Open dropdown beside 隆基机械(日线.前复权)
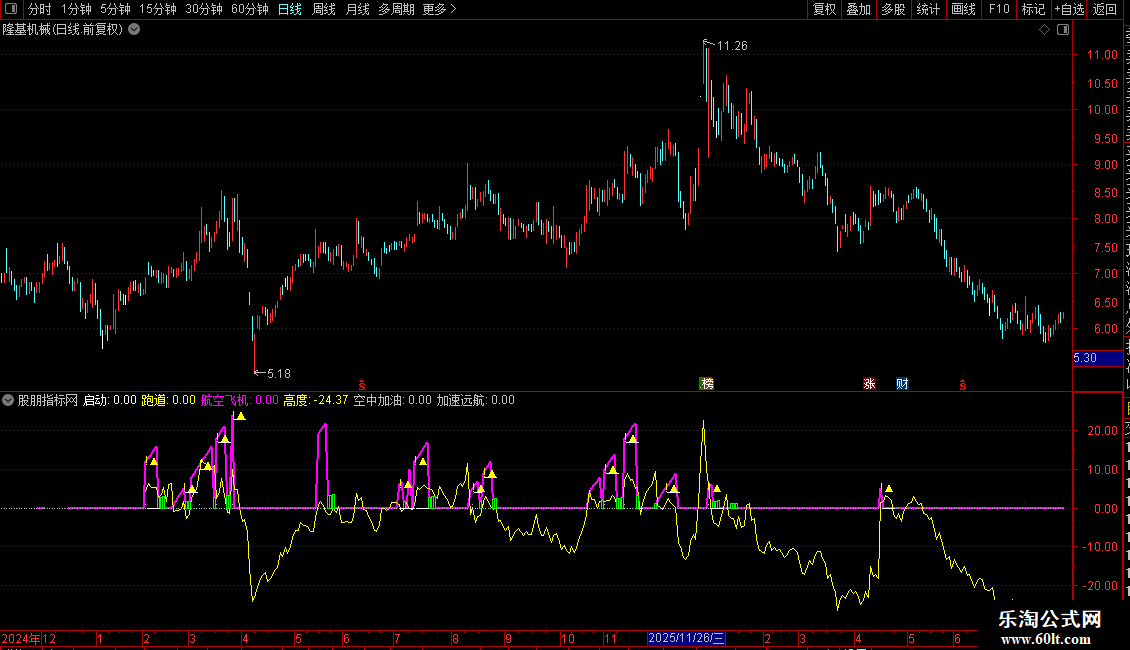This screenshot has height=650, width=1130. click(x=134, y=30)
